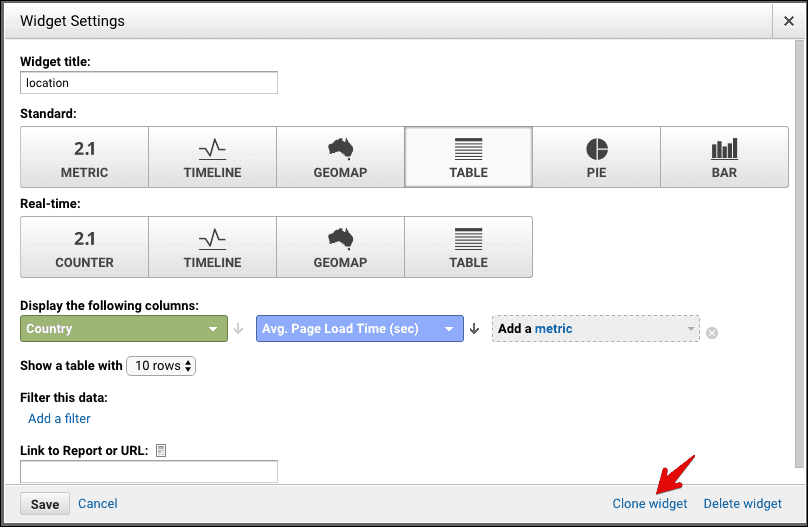Choose the Pie chart widget type

(x=596, y=157)
